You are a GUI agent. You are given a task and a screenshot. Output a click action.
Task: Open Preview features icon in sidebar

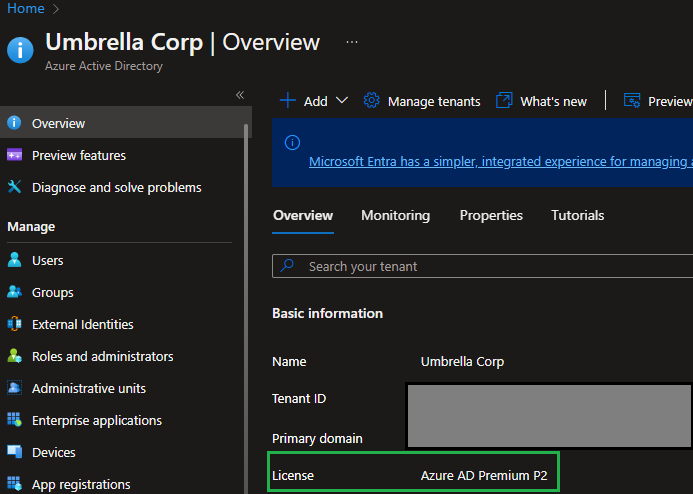pos(14,155)
